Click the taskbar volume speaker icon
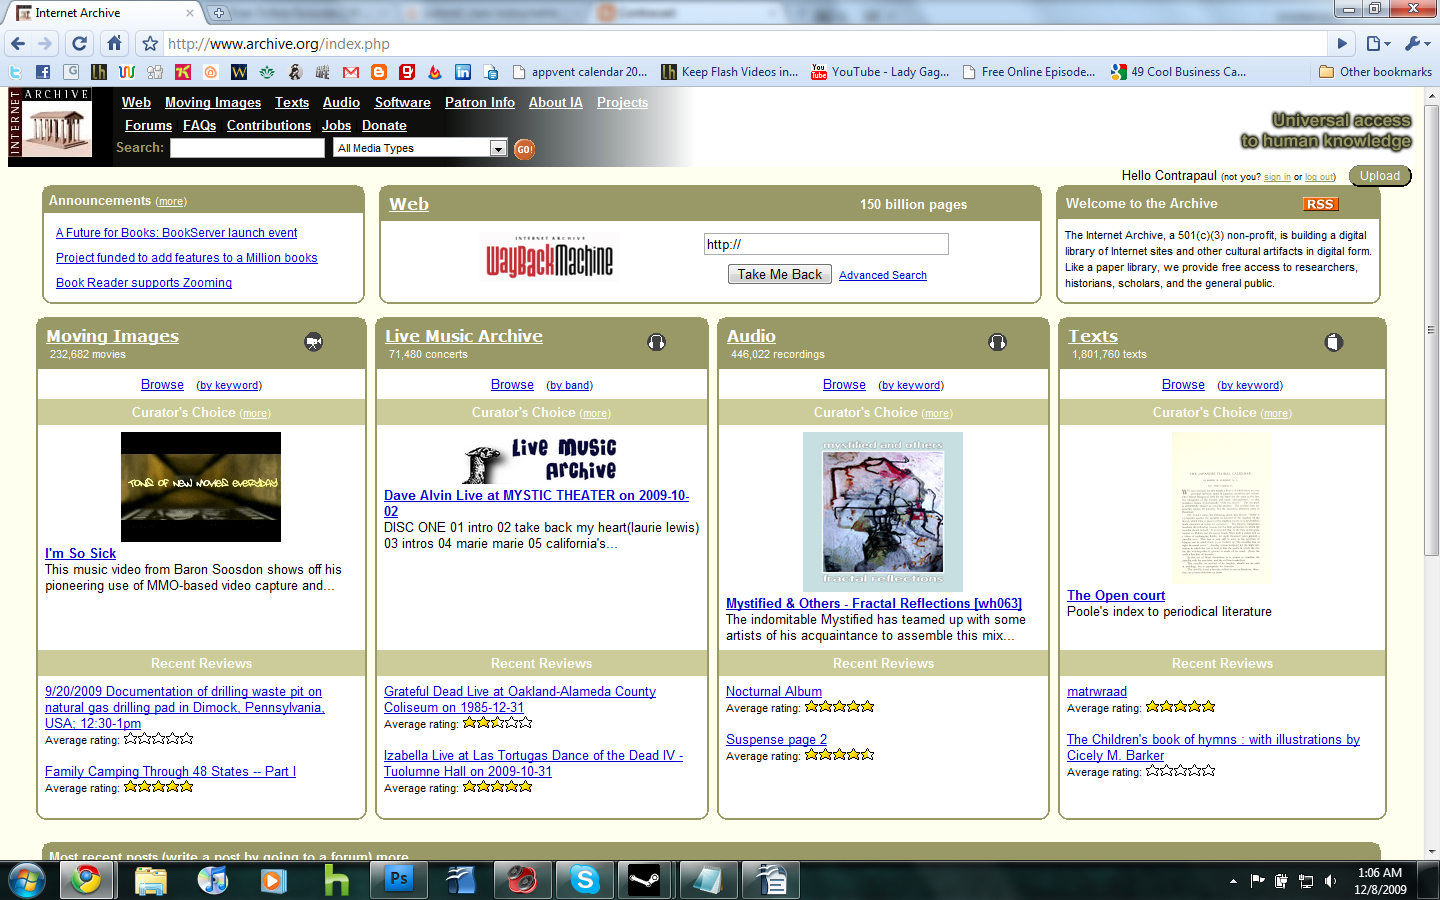1440x900 pixels. tap(1330, 881)
